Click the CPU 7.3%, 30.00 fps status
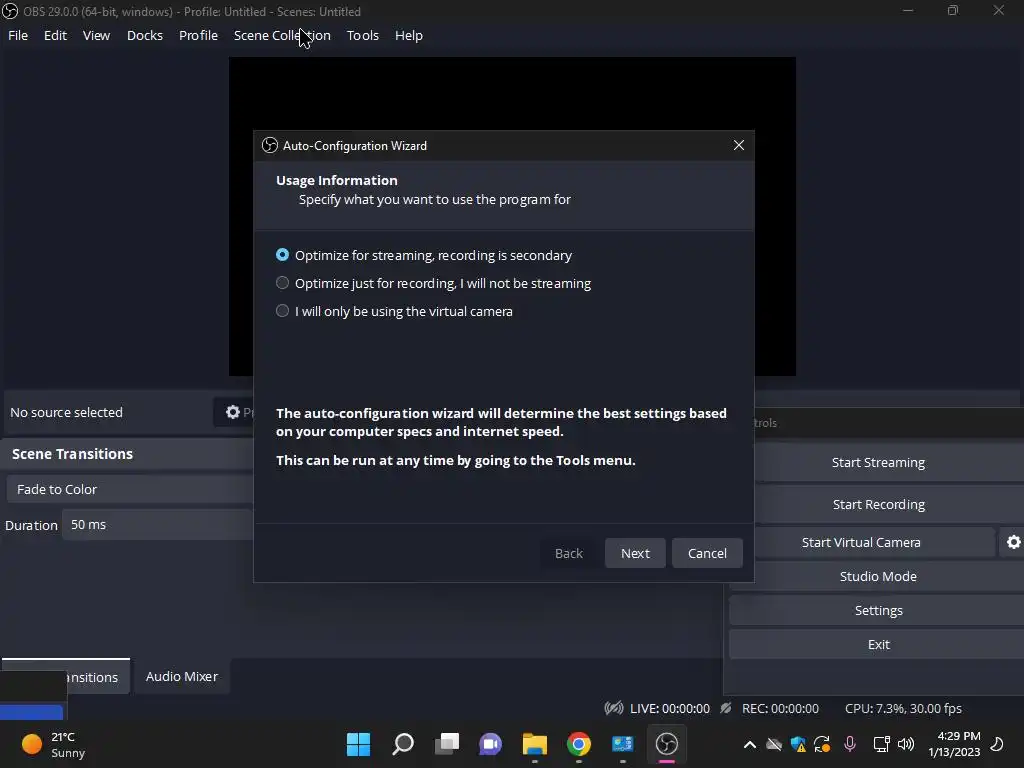1024x768 pixels. click(x=903, y=709)
